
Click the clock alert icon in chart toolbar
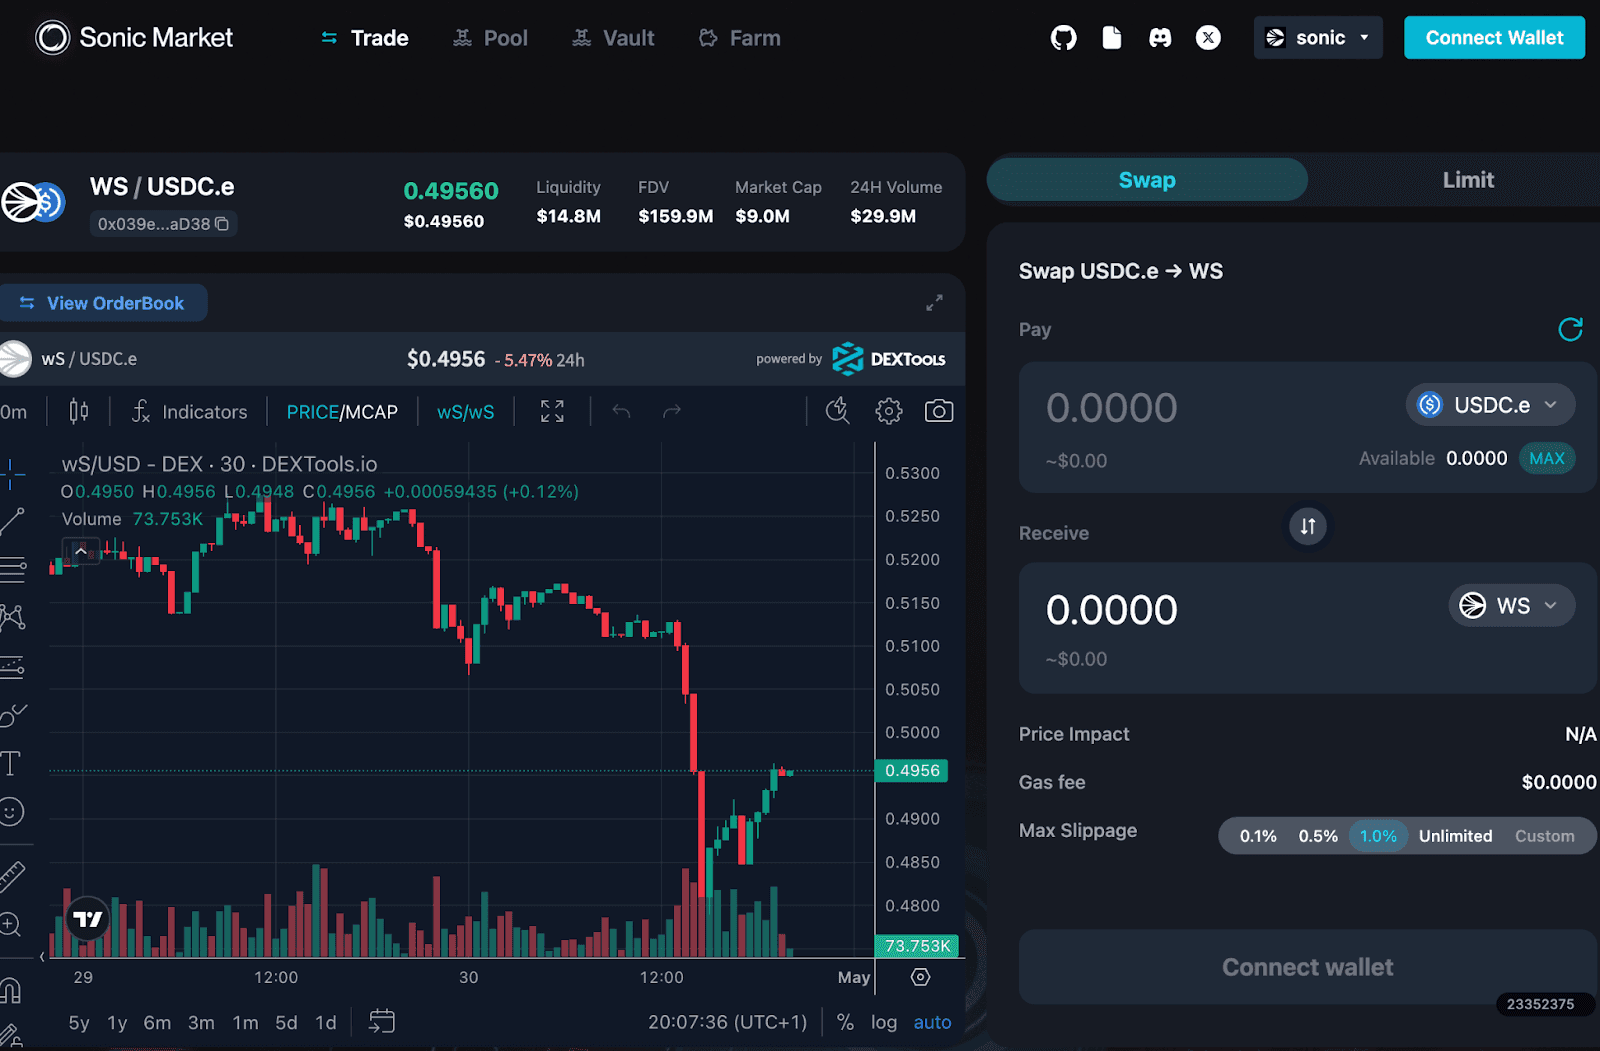[837, 411]
